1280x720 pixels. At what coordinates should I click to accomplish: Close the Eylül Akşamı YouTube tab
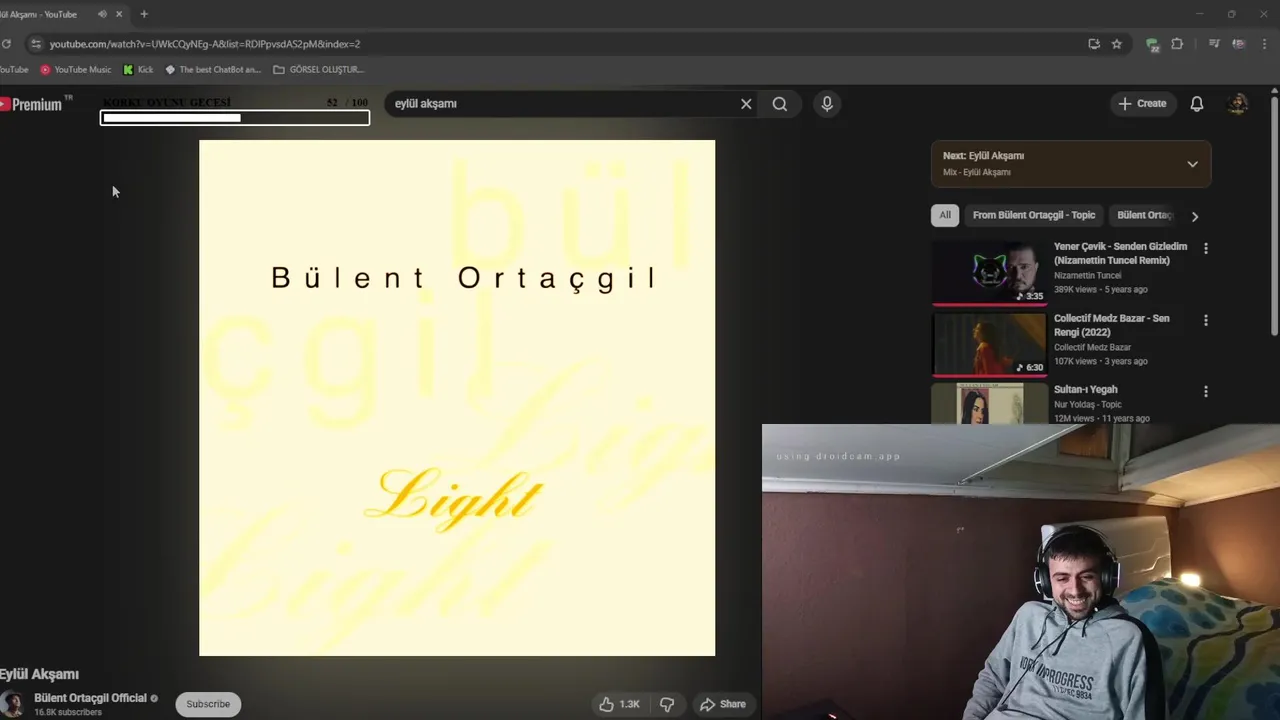[x=121, y=14]
